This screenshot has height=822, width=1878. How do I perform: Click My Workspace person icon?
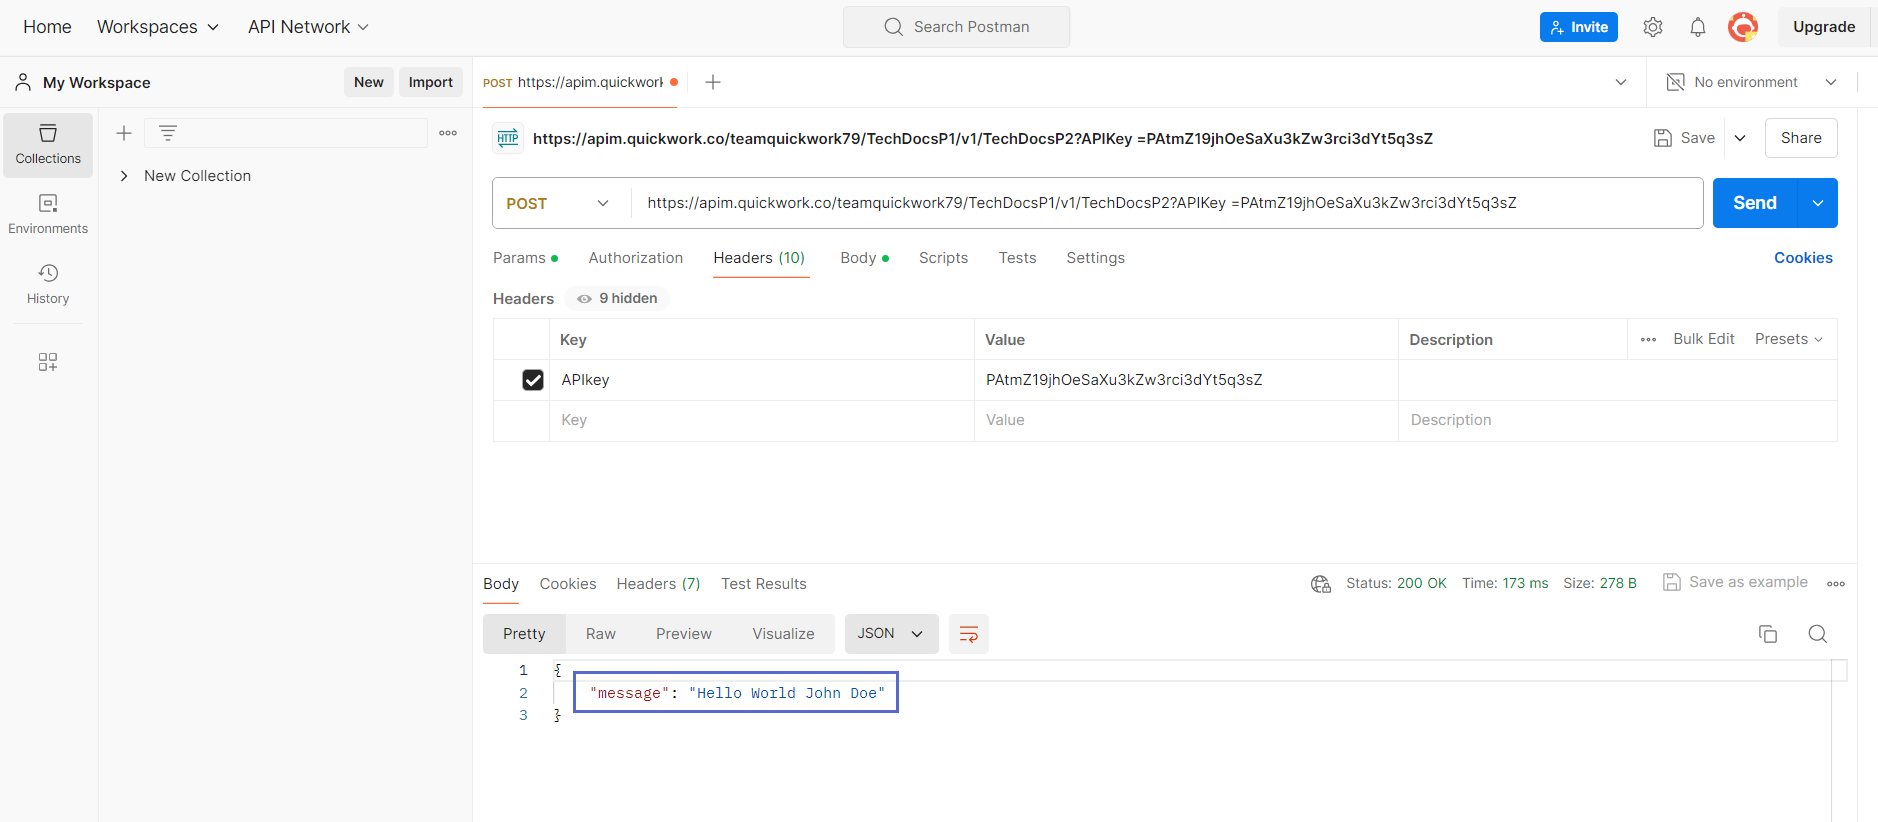click(23, 82)
